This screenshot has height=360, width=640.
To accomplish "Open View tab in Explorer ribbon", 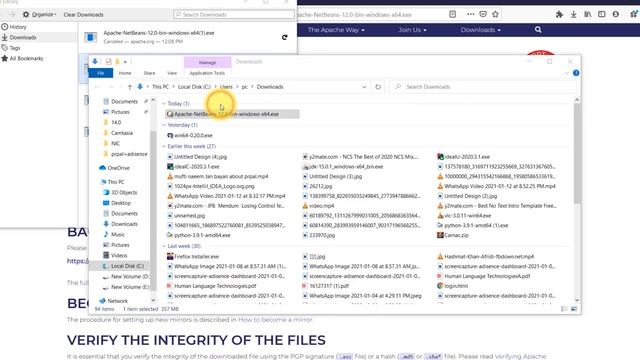I will (172, 73).
